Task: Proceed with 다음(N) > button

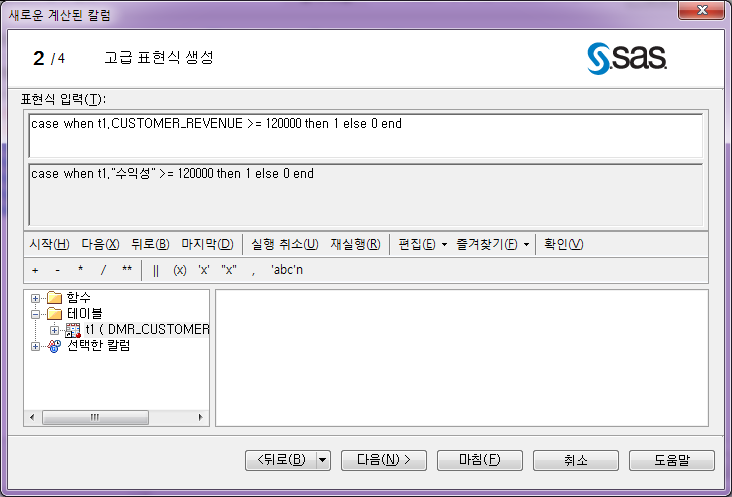Action: [x=384, y=461]
